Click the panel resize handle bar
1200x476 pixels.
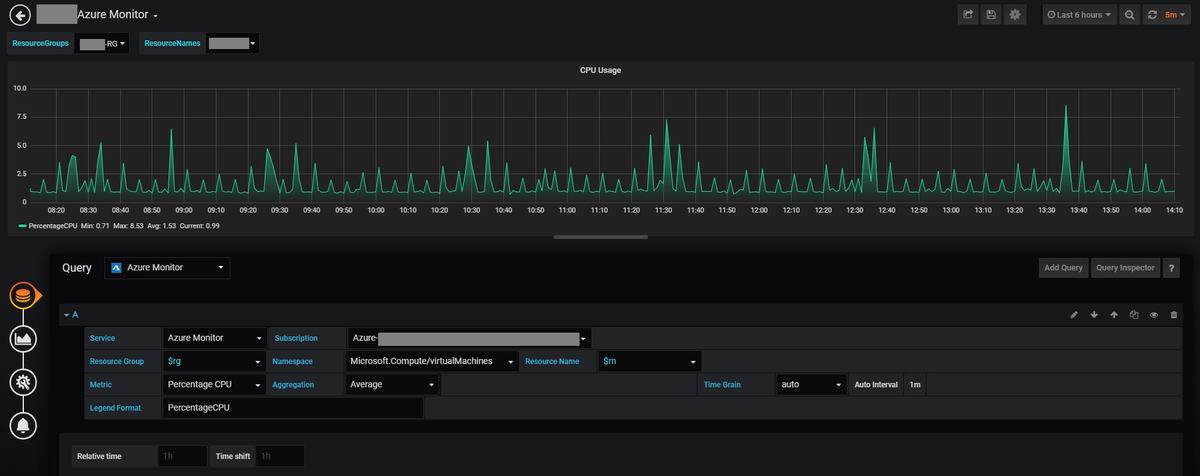[600, 237]
